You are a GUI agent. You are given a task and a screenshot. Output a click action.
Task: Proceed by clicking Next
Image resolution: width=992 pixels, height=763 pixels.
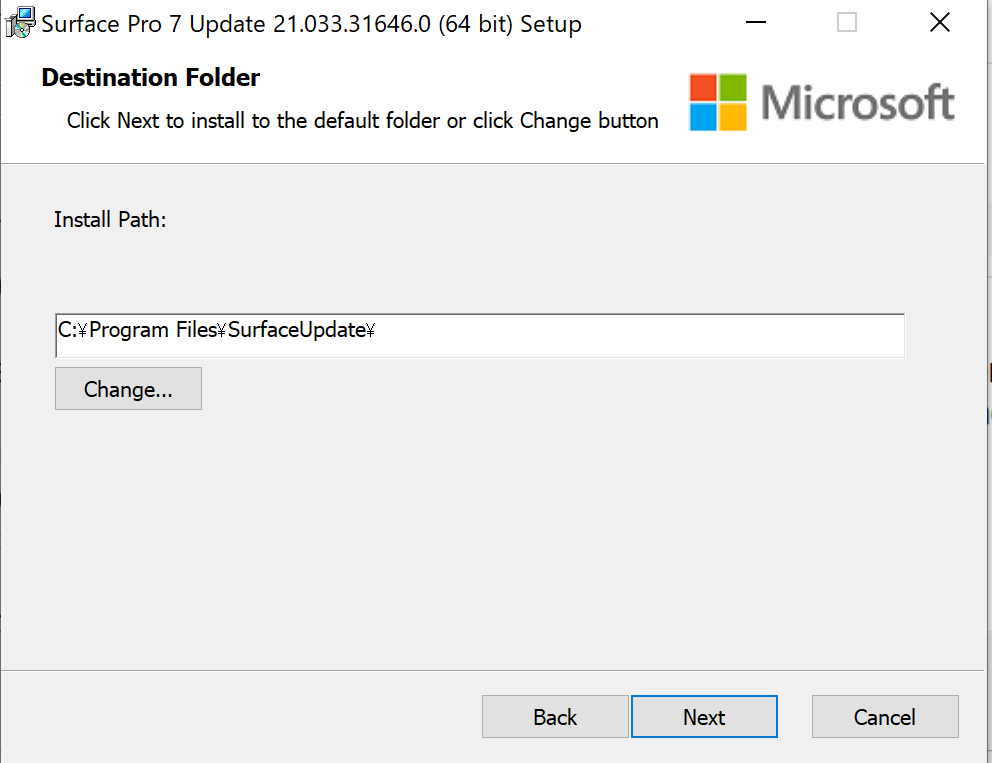pos(704,717)
